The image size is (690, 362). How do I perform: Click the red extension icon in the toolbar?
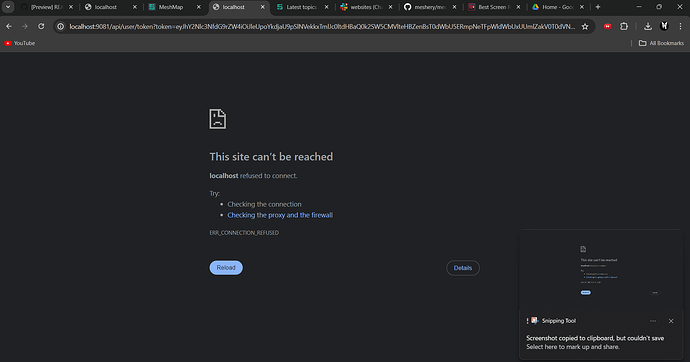click(x=607, y=26)
